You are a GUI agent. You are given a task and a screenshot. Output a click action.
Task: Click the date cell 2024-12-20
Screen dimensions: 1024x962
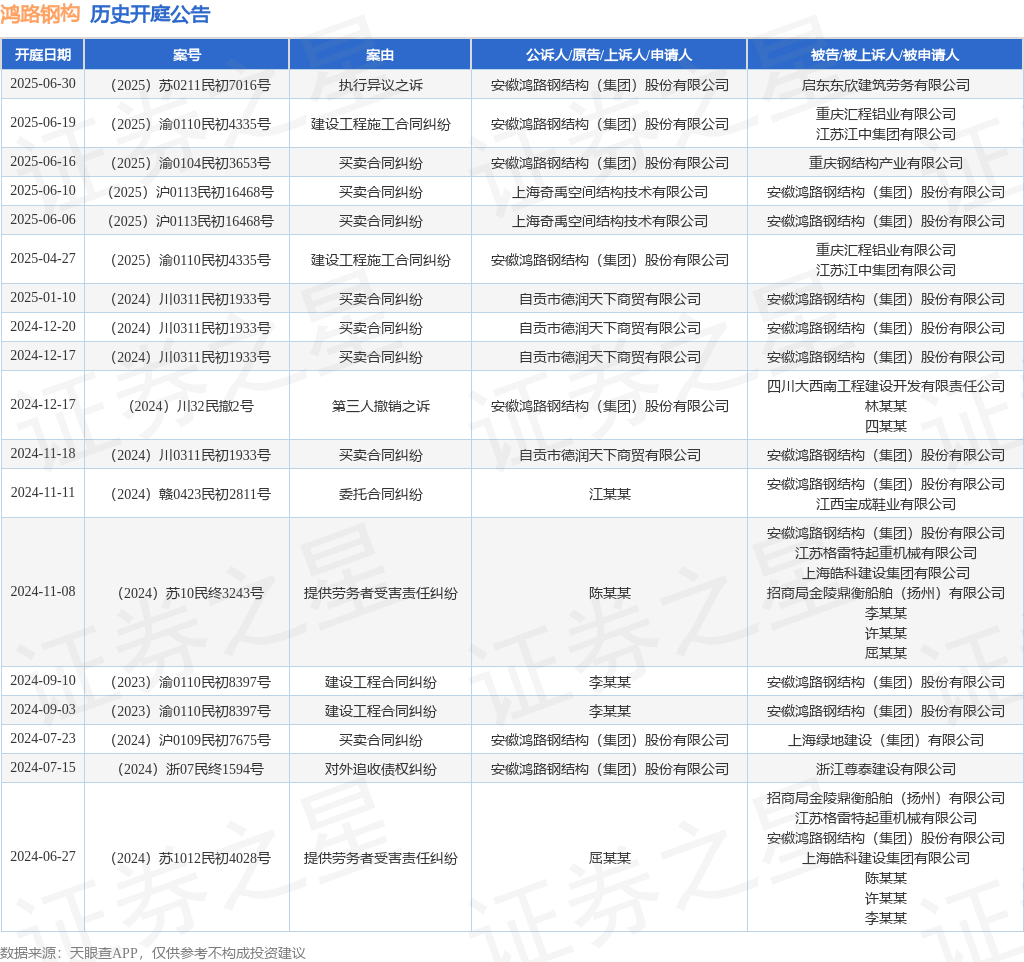[x=43, y=327]
